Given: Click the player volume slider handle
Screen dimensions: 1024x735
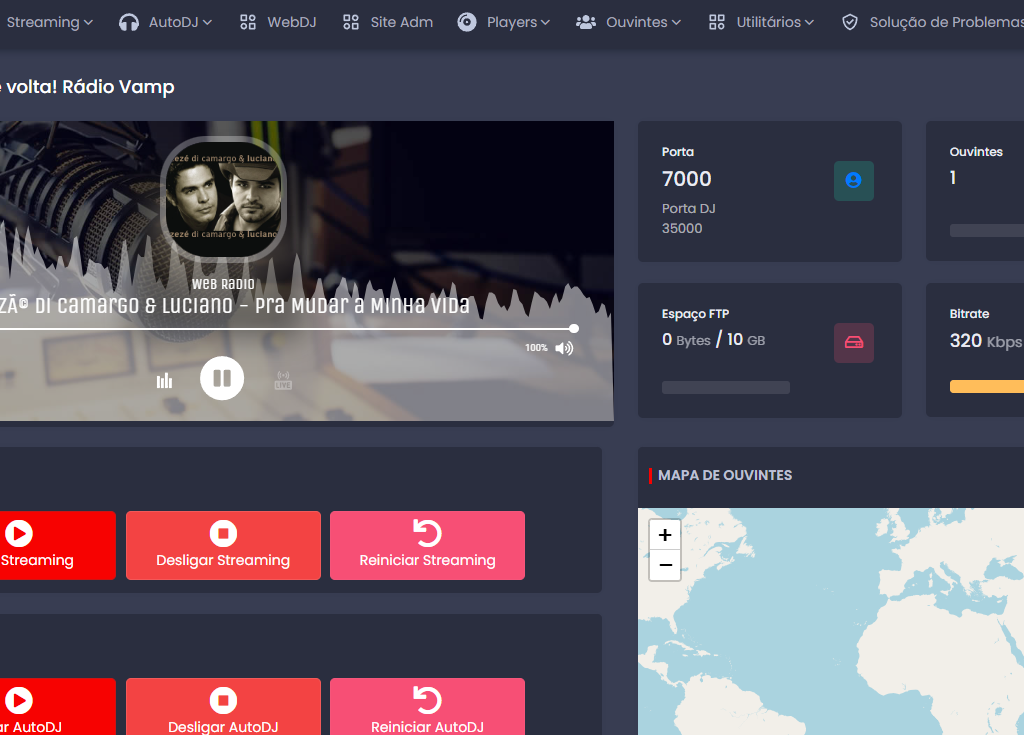Looking at the screenshot, I should 573,329.
